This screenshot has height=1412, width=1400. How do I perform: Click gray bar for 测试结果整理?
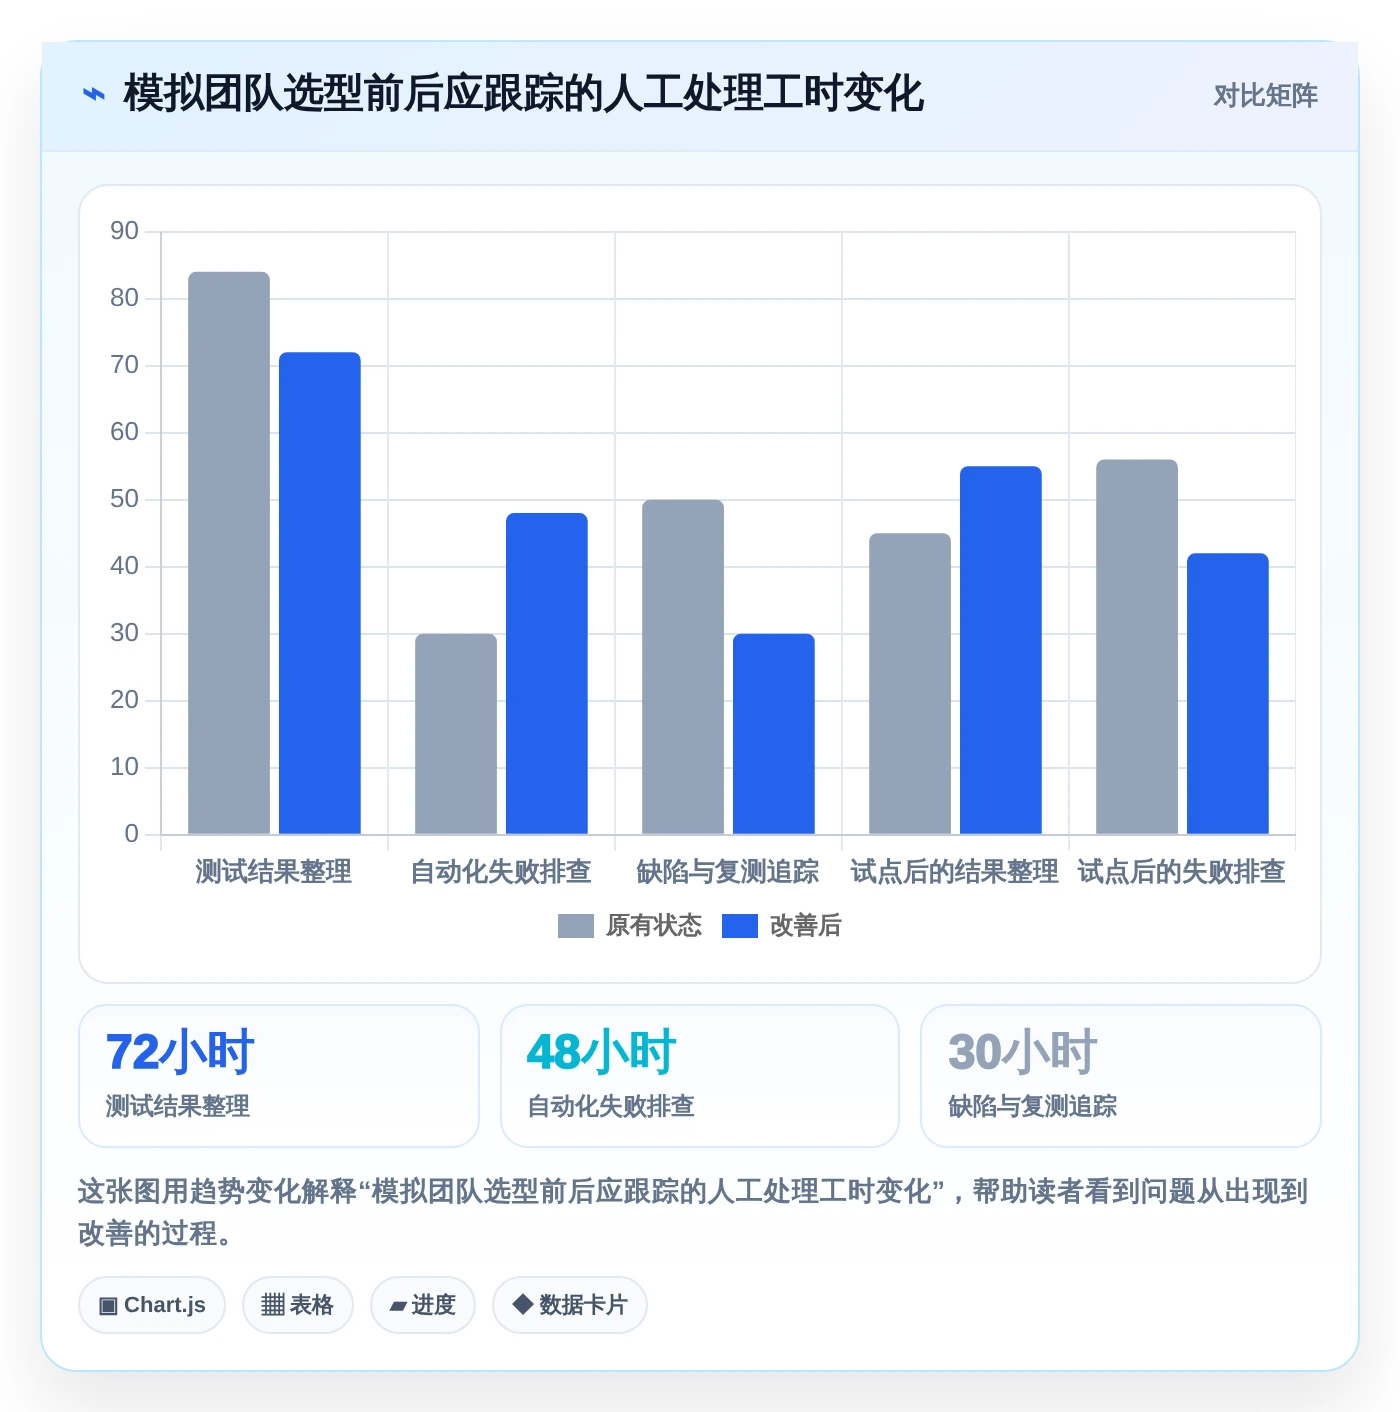[229, 553]
